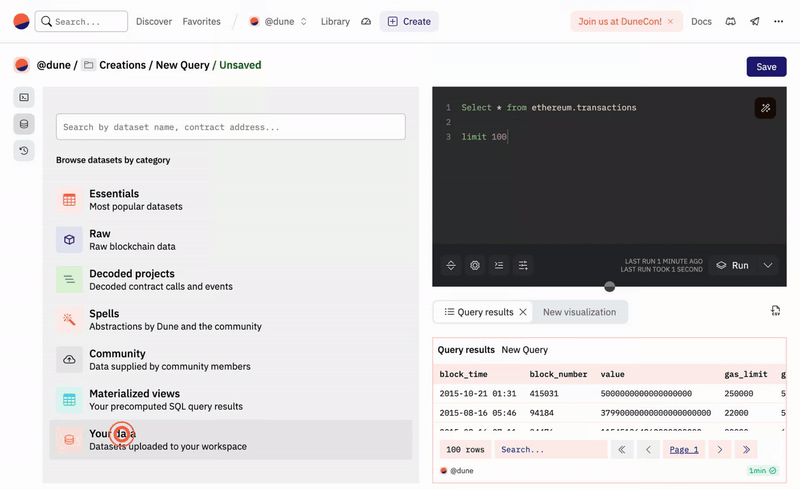Click the parameters sliders icon

click(523, 265)
